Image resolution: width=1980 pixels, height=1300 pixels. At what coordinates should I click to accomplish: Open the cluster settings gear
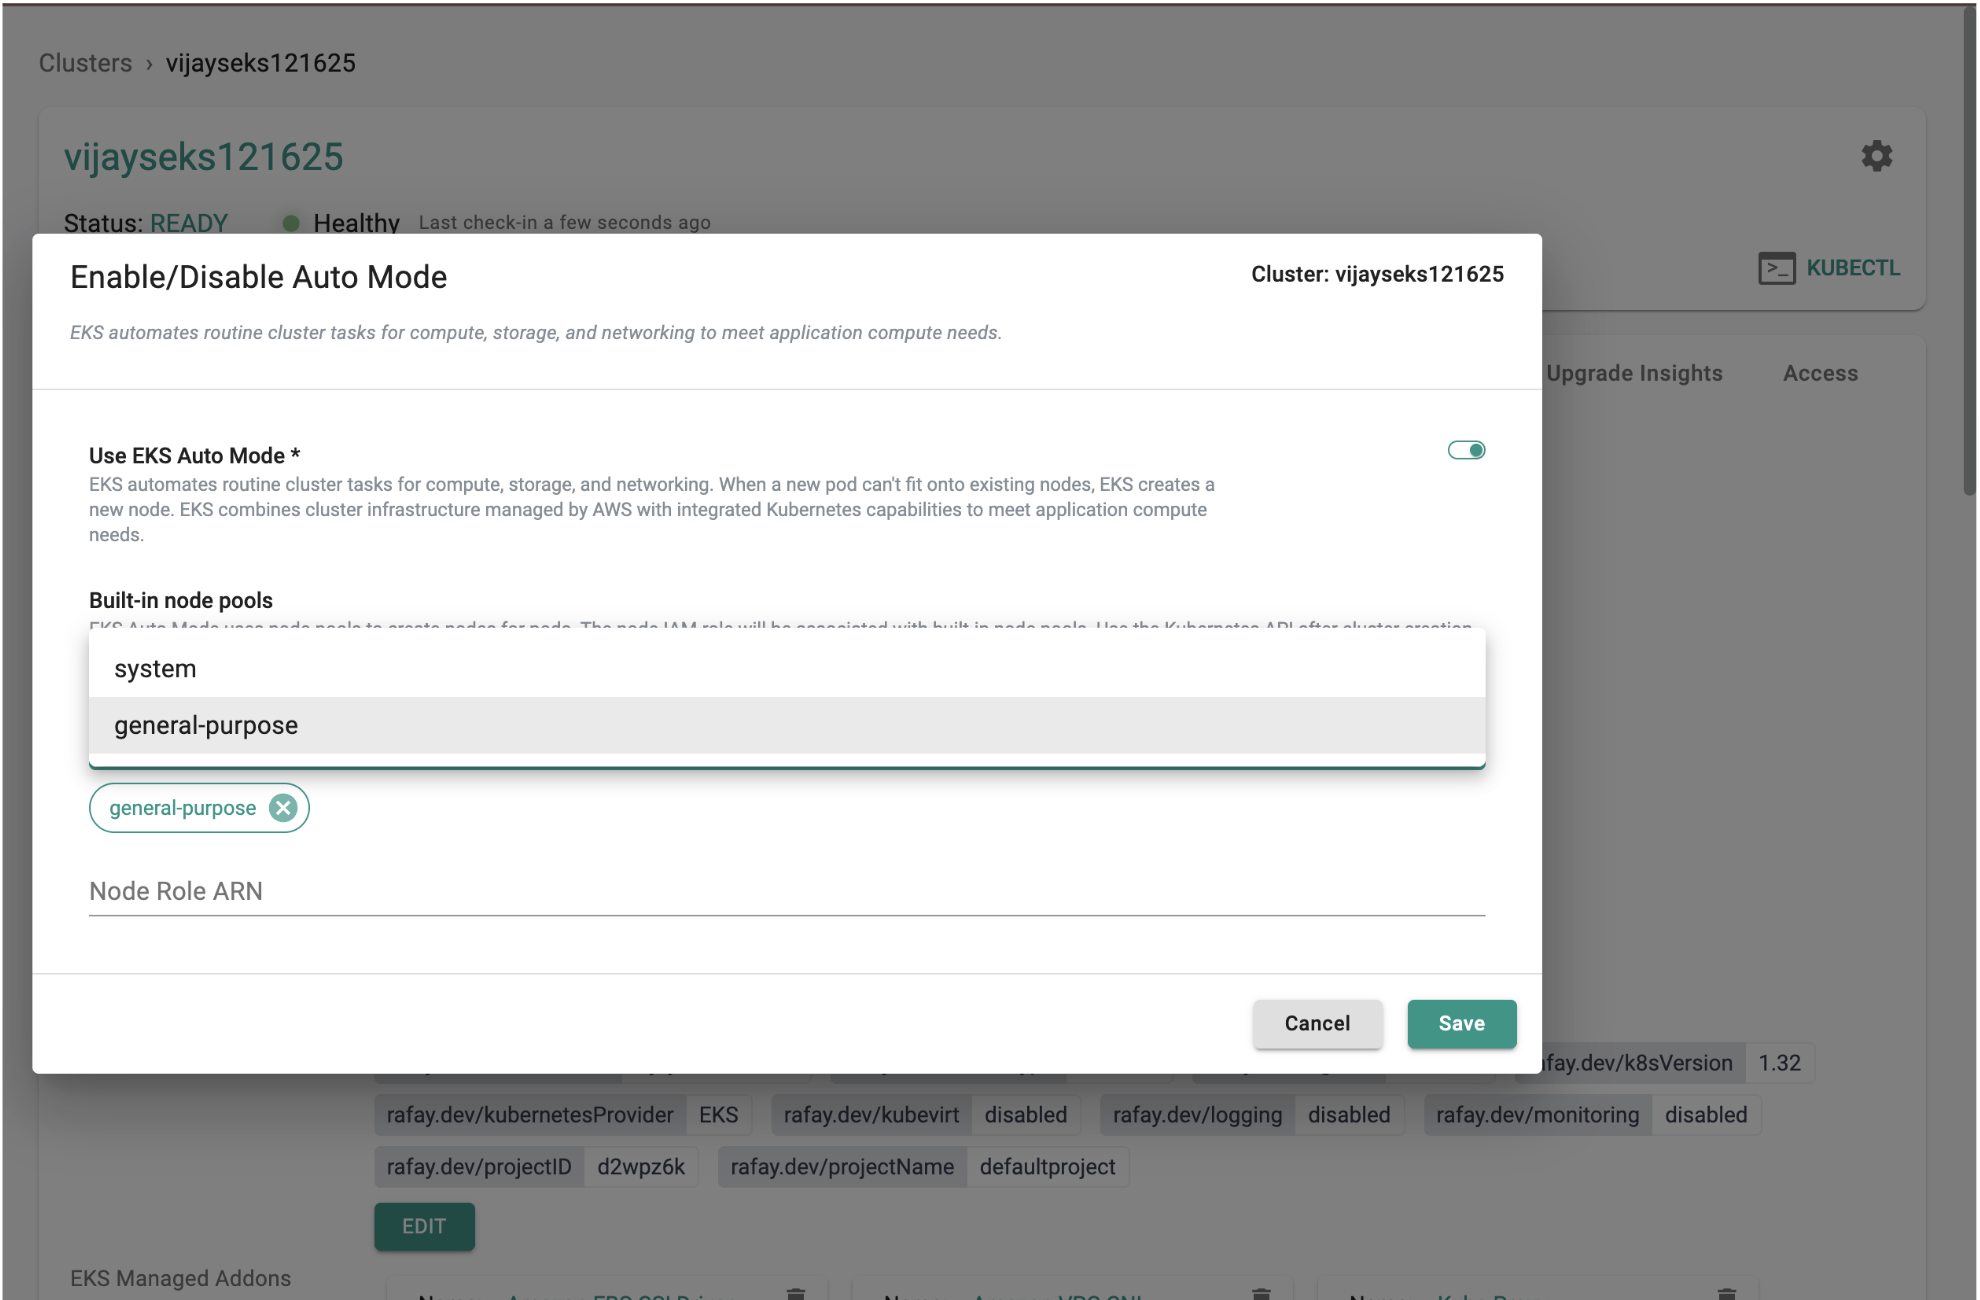click(x=1876, y=156)
